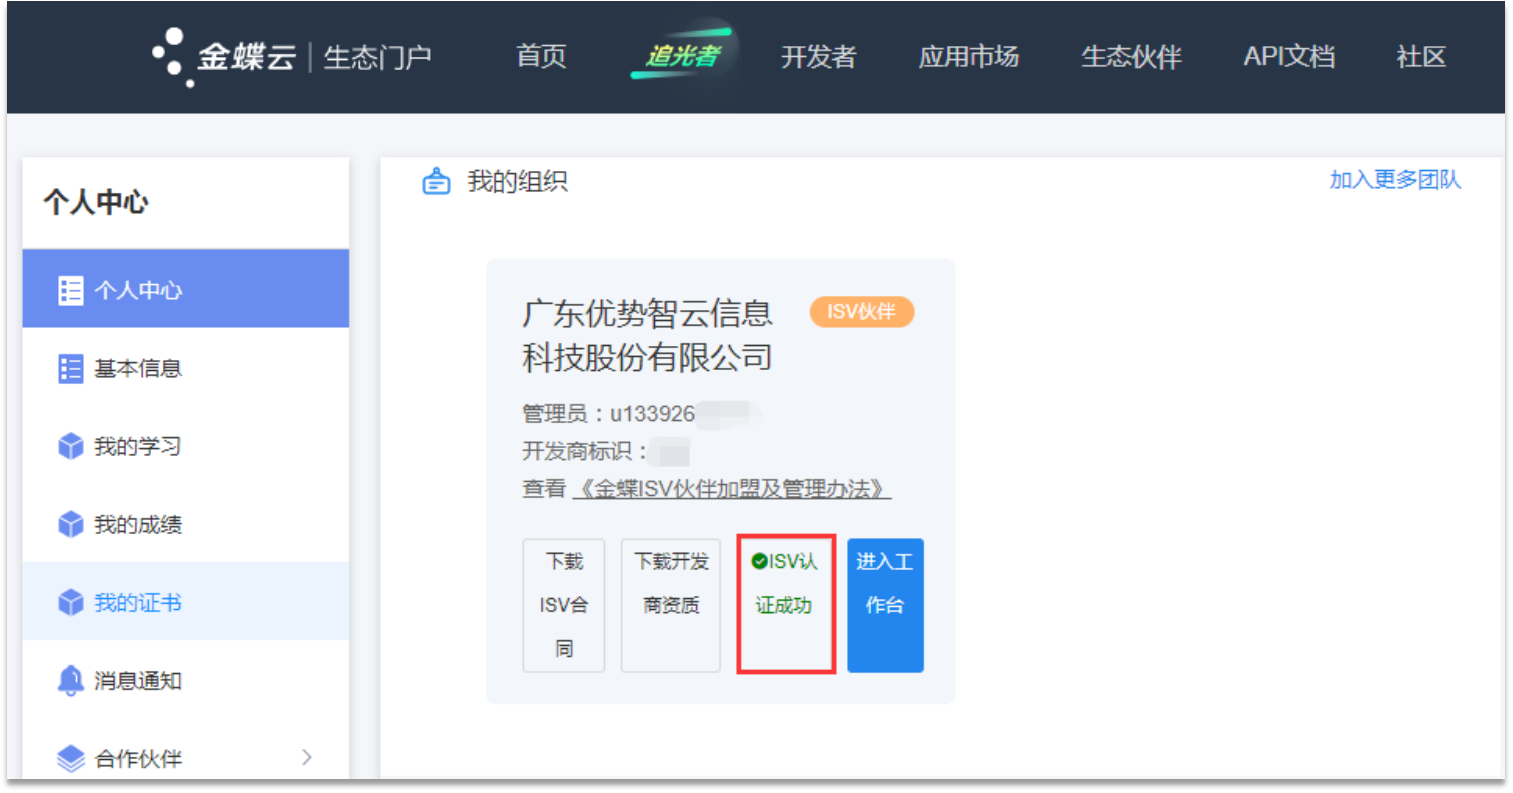Click the cube icon beside 我的成绩
The height and width of the screenshot is (793, 1513).
(70, 524)
